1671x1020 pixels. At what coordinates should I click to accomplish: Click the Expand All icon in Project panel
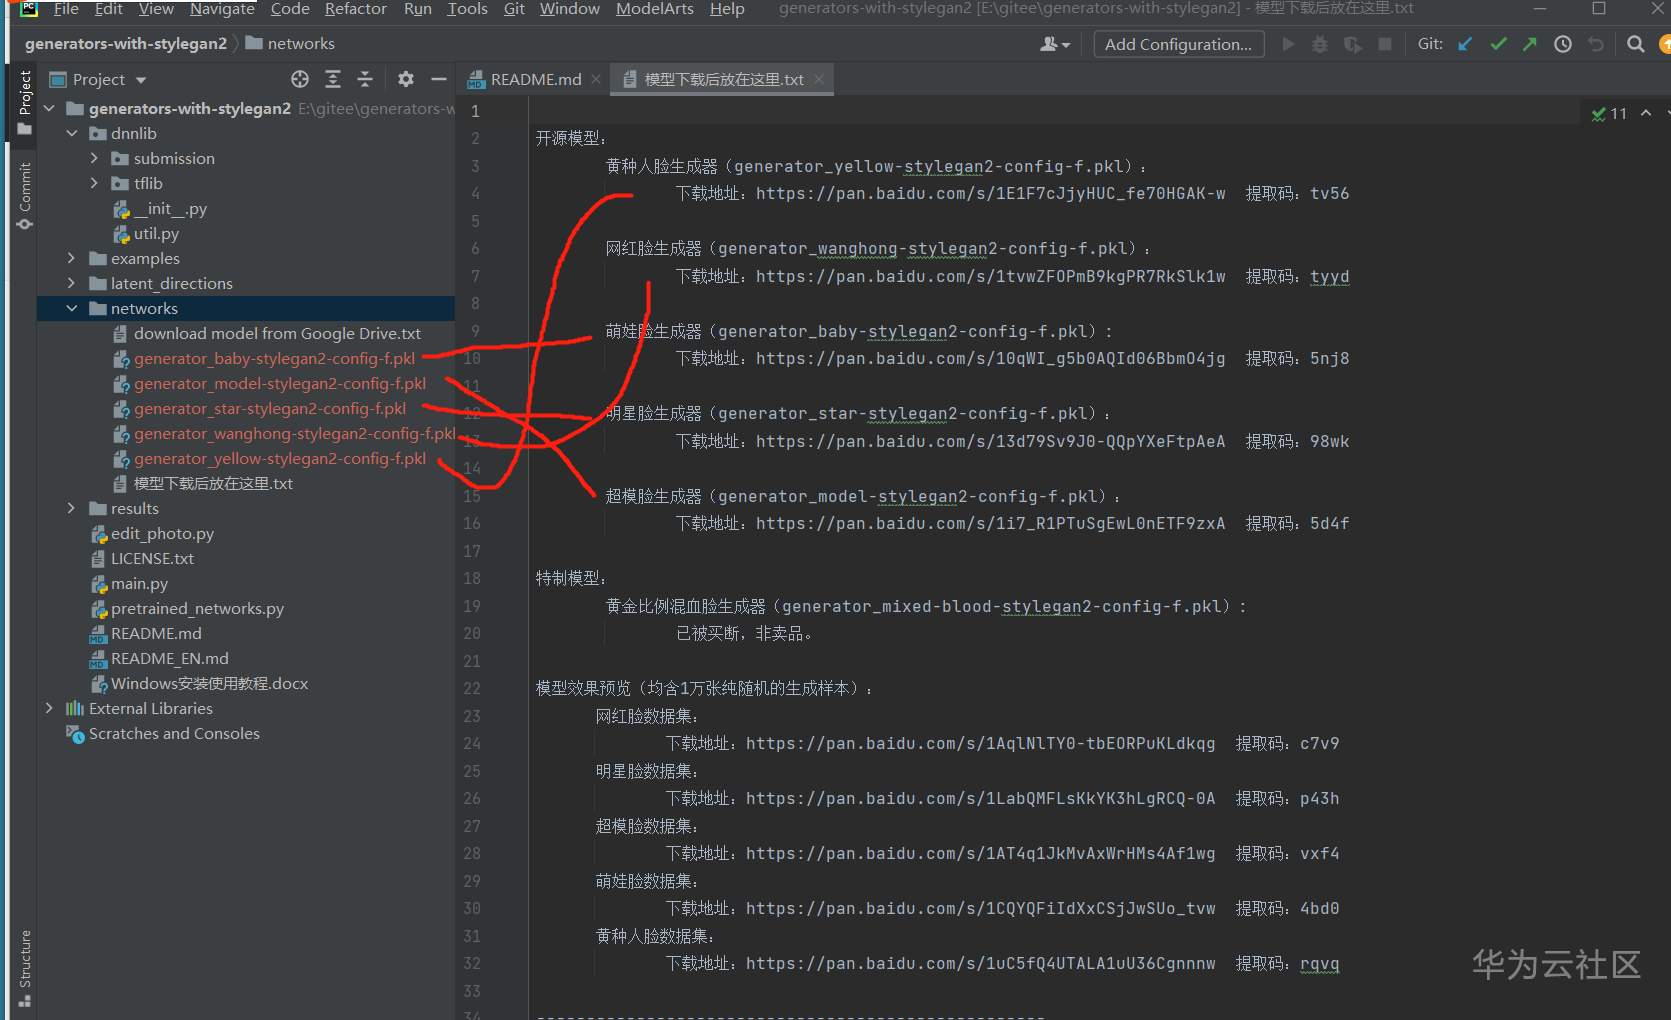pos(333,79)
